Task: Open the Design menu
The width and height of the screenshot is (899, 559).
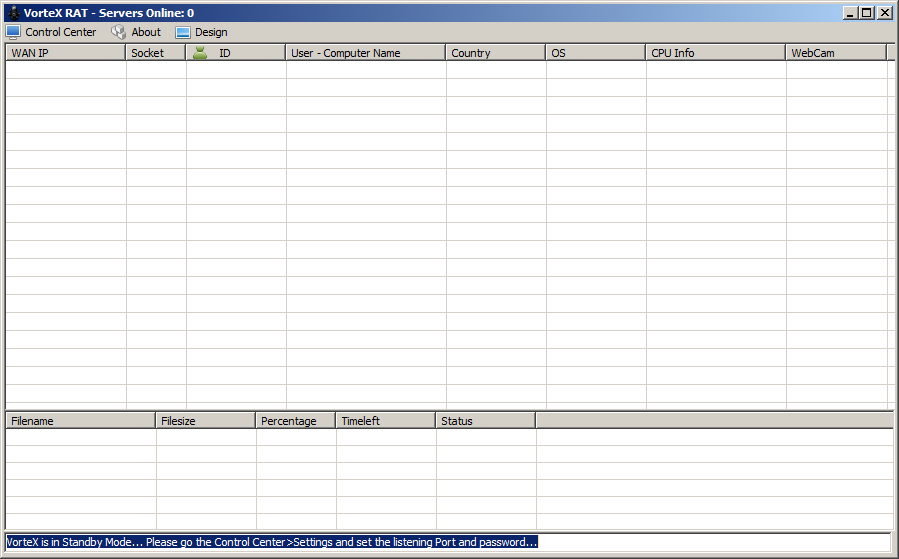Action: pos(211,32)
